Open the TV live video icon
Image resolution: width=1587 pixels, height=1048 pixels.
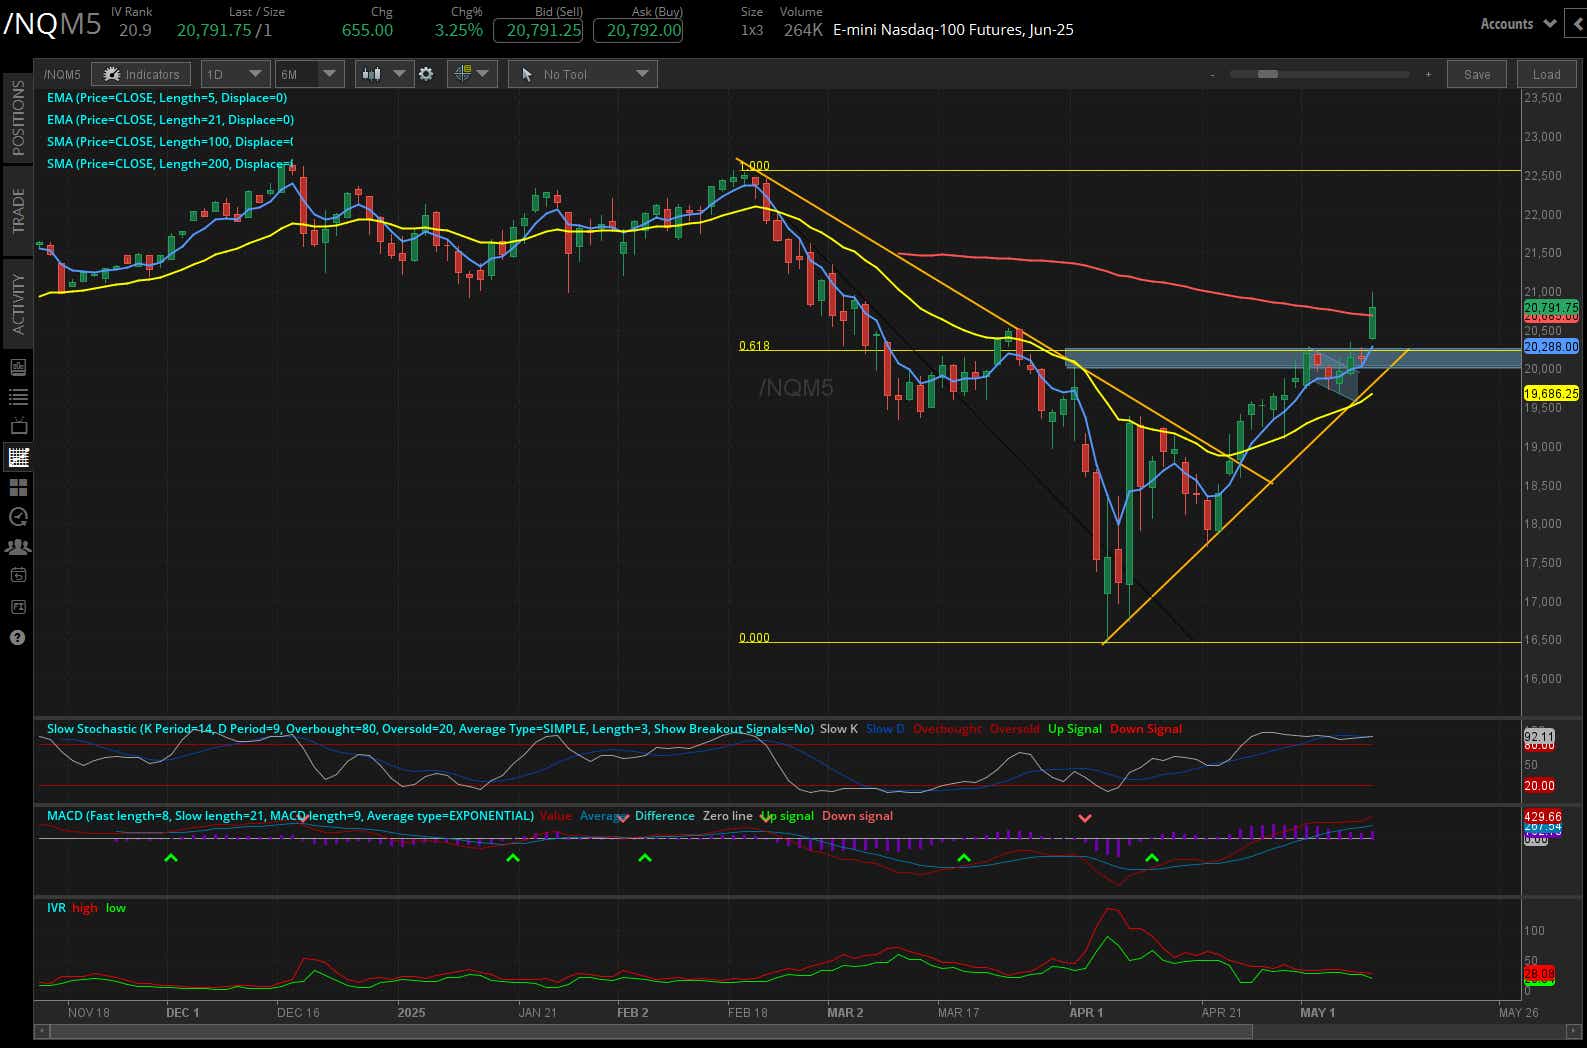point(18,427)
